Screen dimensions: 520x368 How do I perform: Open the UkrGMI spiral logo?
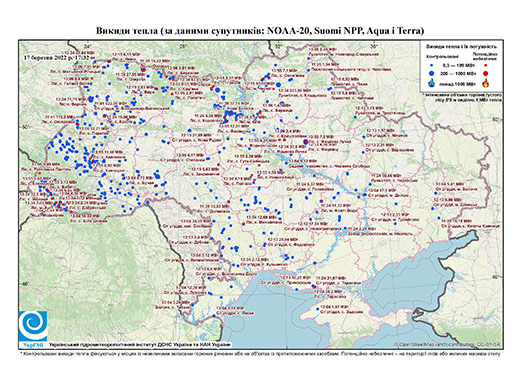pos(33,325)
